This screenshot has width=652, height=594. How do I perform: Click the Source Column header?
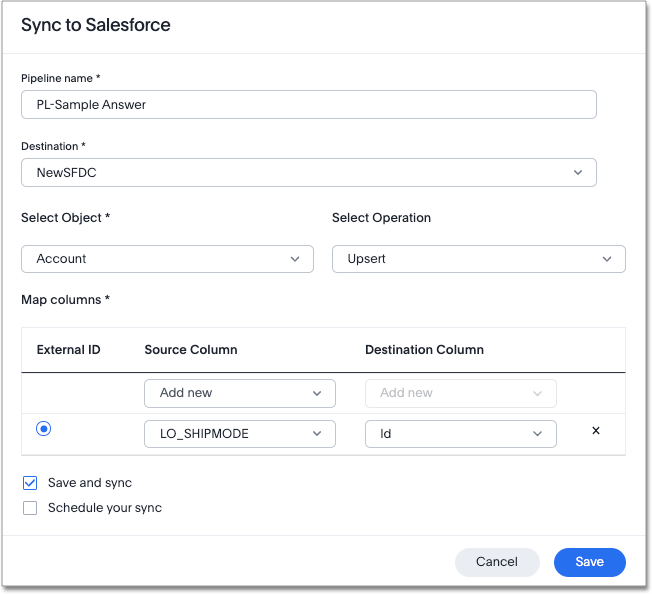[191, 350]
